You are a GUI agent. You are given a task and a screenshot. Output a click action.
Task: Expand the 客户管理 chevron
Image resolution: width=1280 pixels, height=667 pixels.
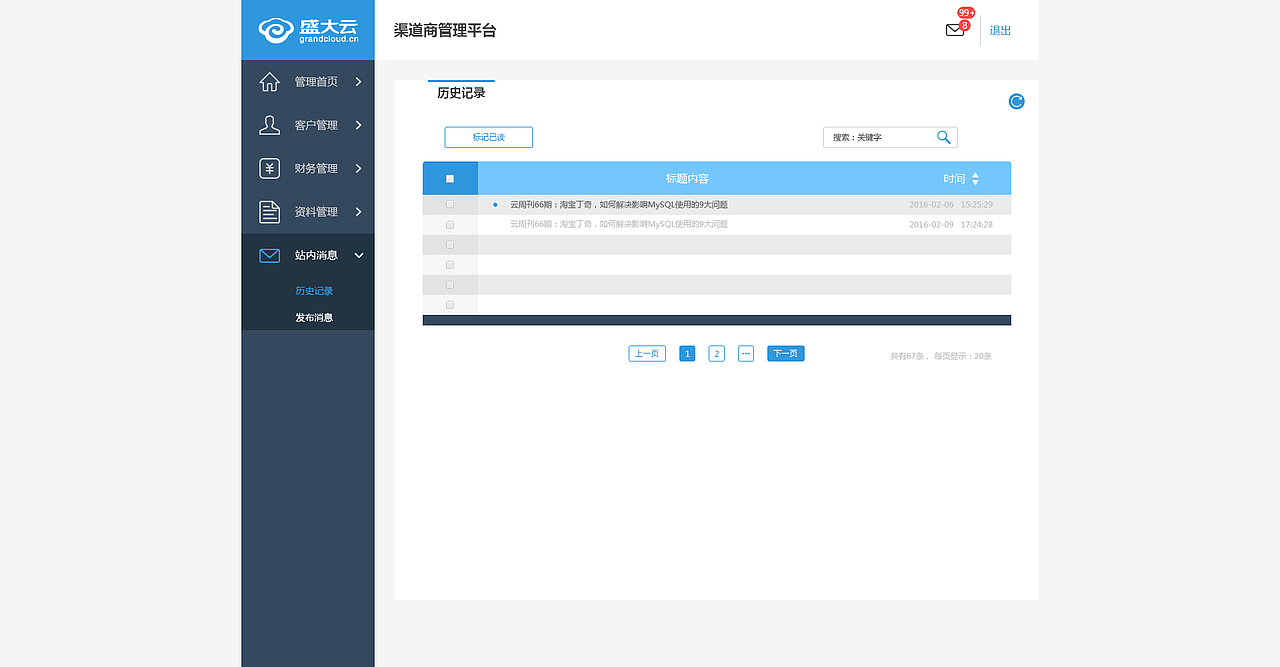(x=358, y=125)
